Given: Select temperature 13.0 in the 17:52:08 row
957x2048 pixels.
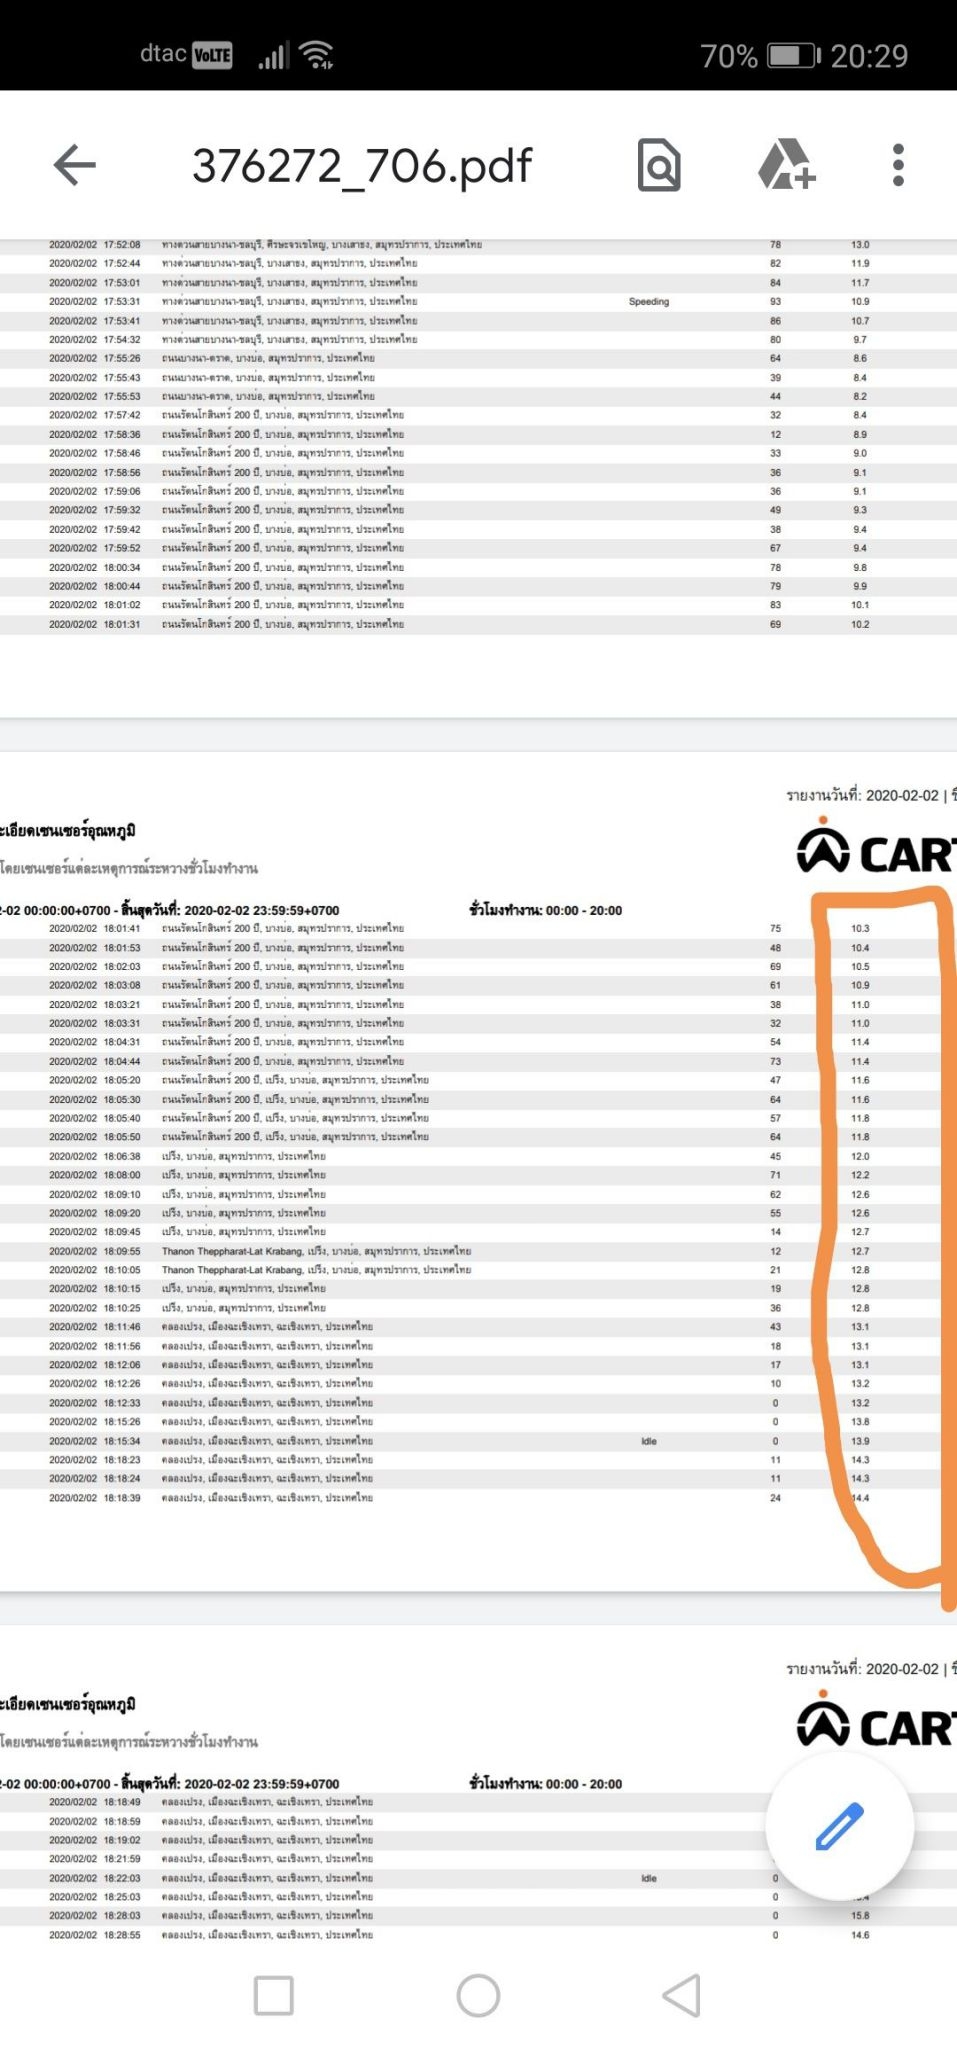Looking at the screenshot, I should pos(860,244).
